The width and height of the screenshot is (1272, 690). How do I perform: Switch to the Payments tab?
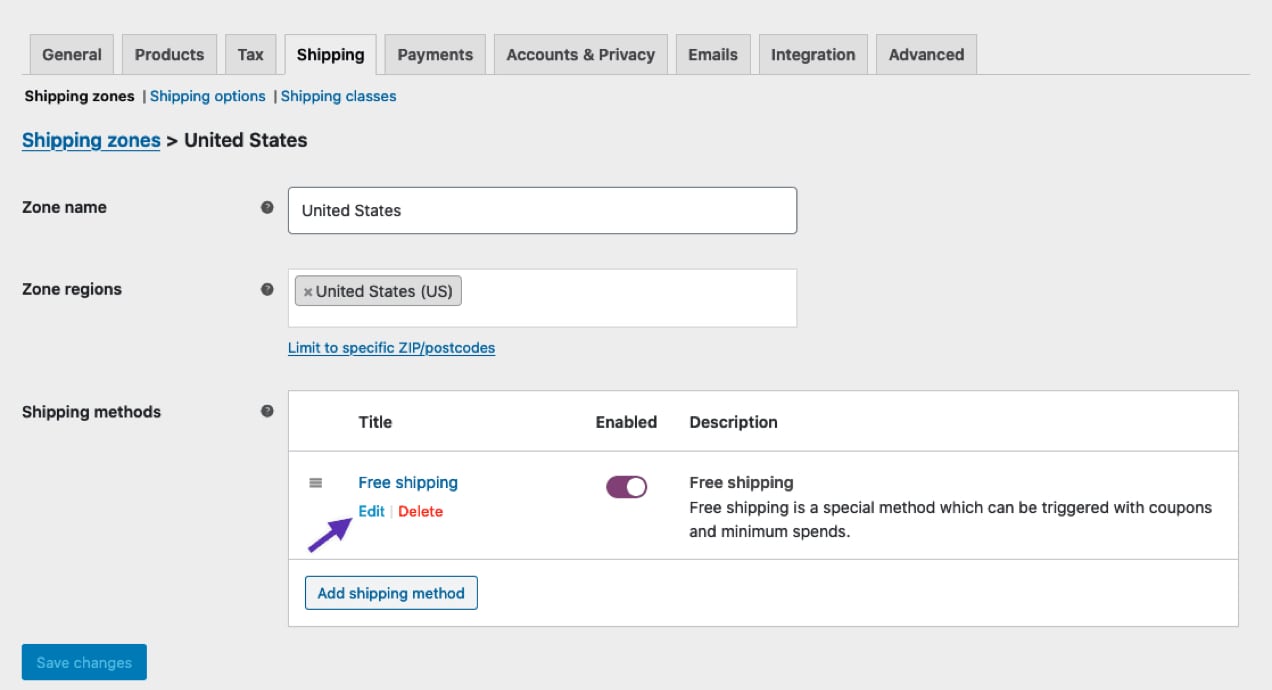point(434,54)
